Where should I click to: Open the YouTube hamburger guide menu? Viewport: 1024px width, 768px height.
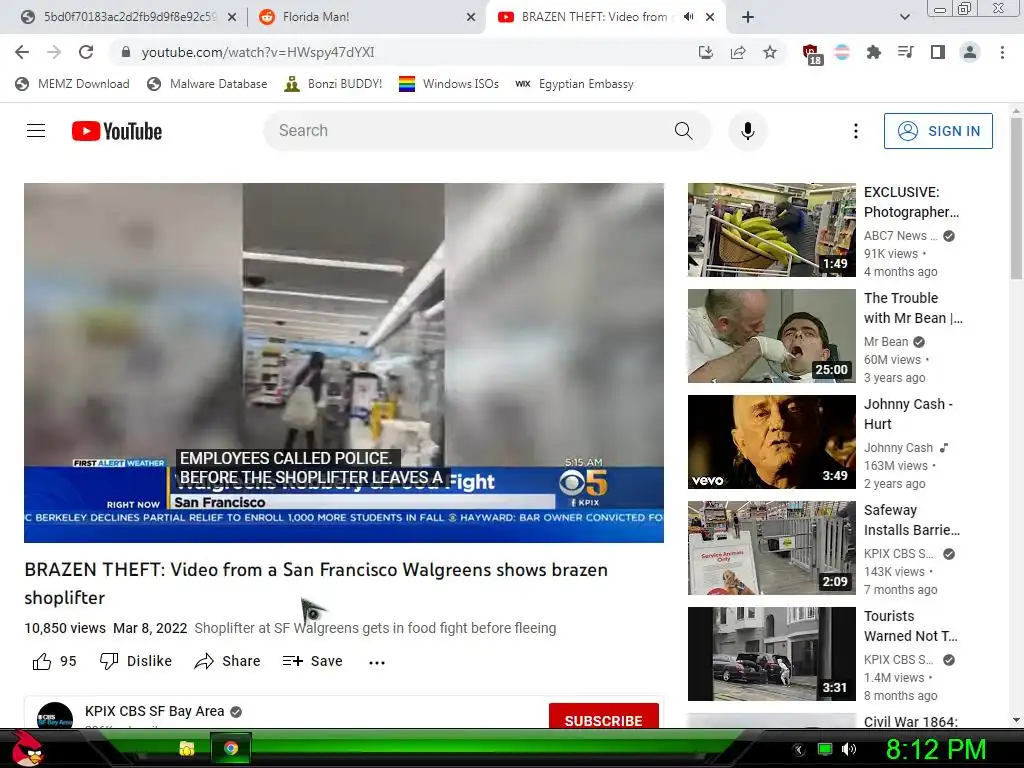tap(36, 131)
